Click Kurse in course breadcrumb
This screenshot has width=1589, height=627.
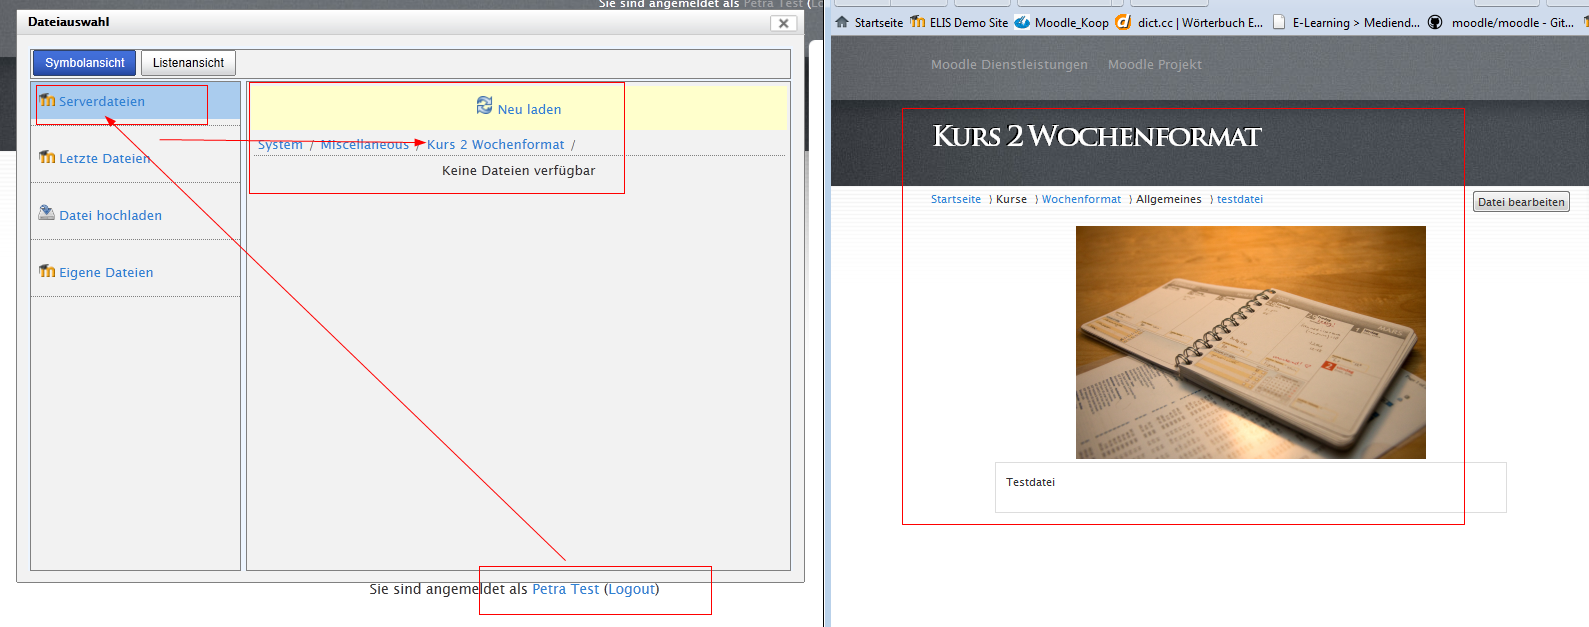point(1011,200)
